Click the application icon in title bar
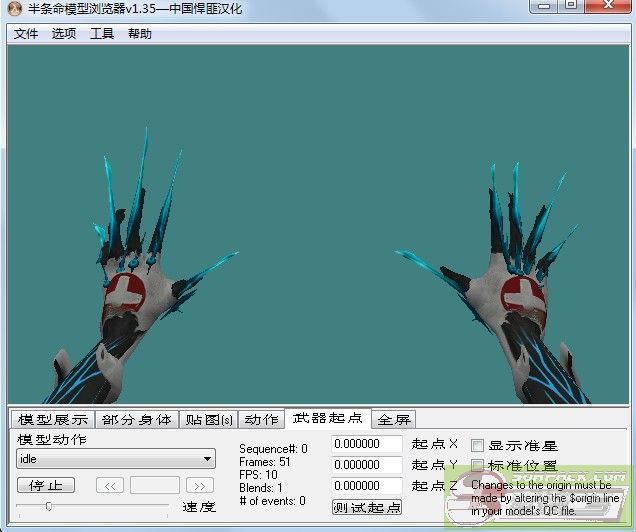636x532 pixels. click(x=15, y=9)
